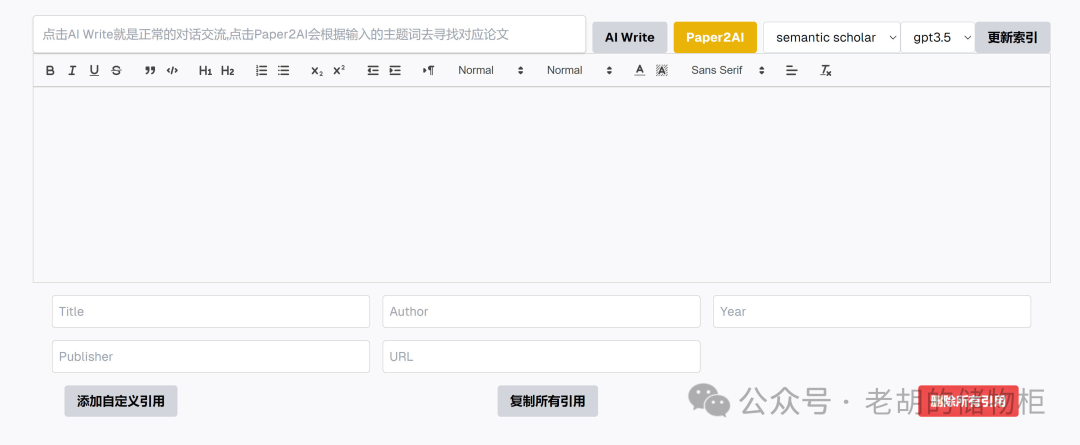
Task: Focus the Author input field
Action: (541, 311)
